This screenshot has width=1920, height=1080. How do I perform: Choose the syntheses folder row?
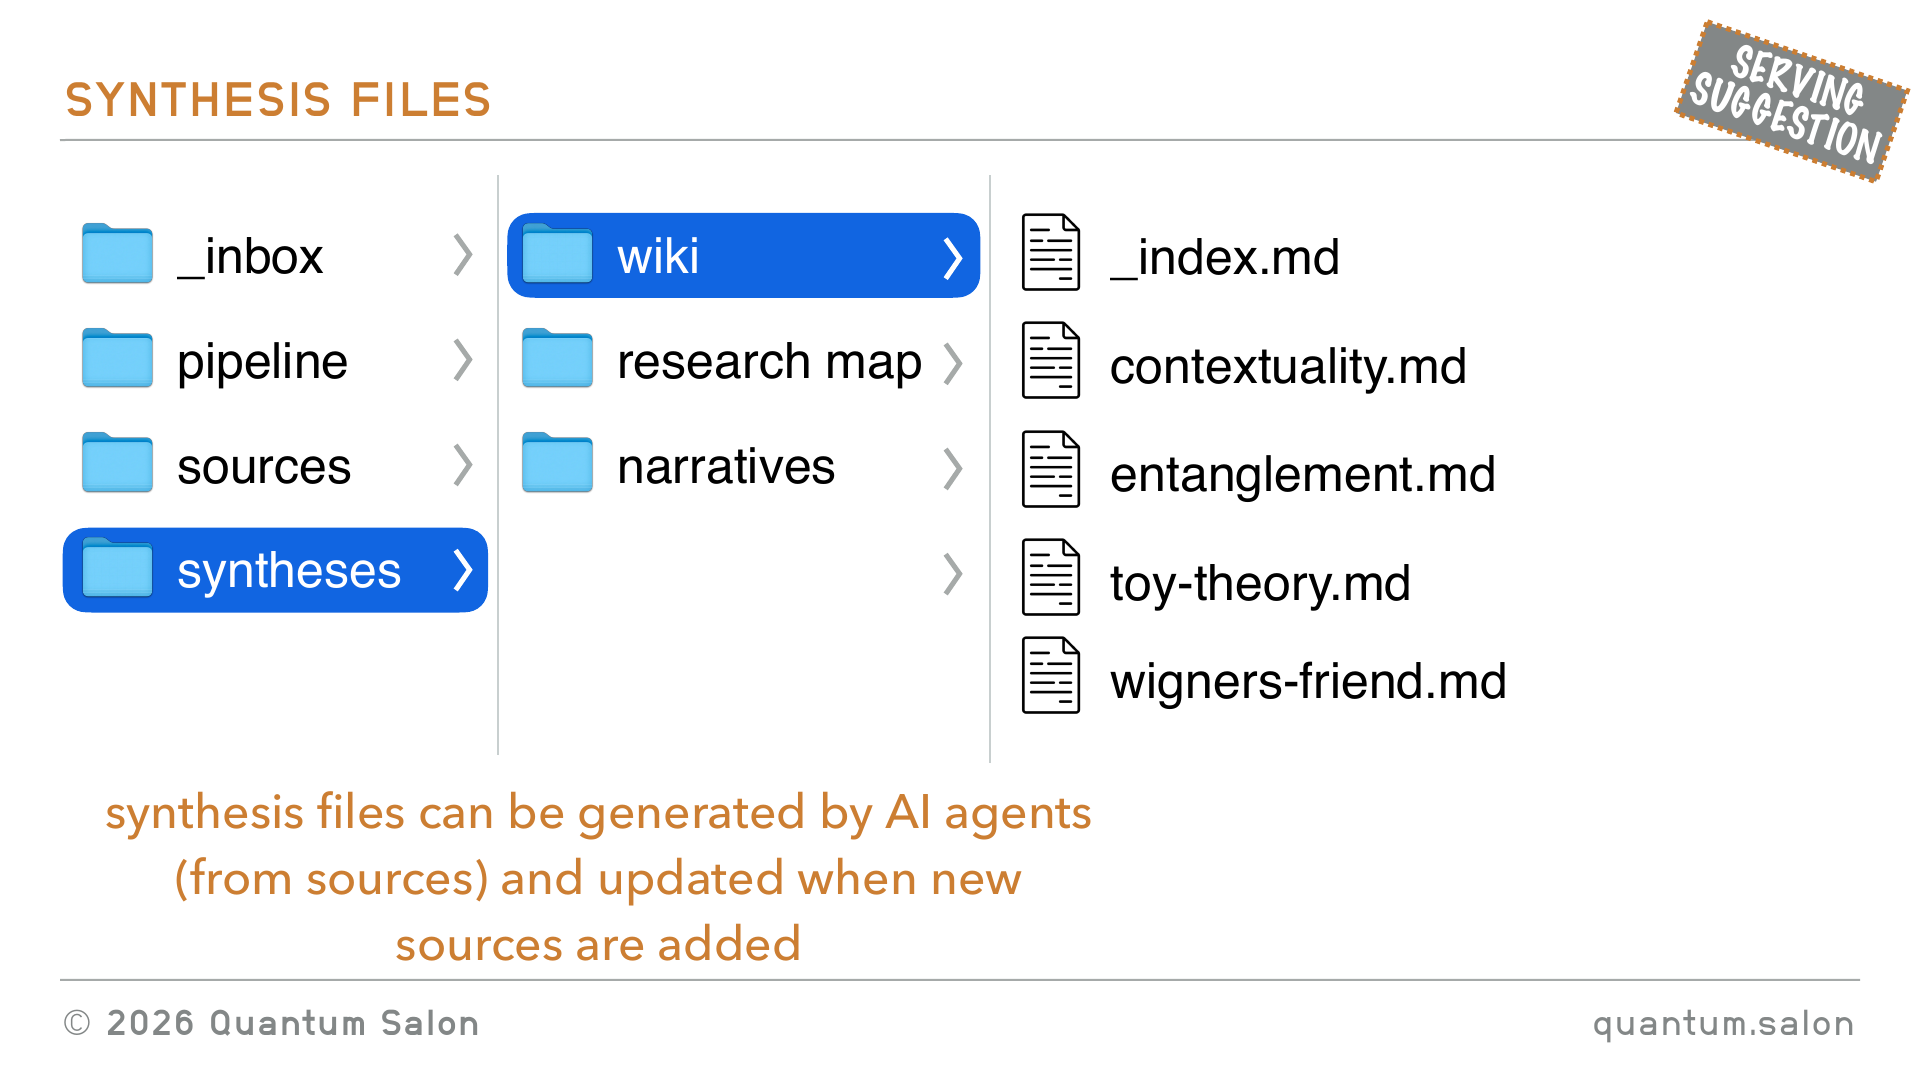275,570
